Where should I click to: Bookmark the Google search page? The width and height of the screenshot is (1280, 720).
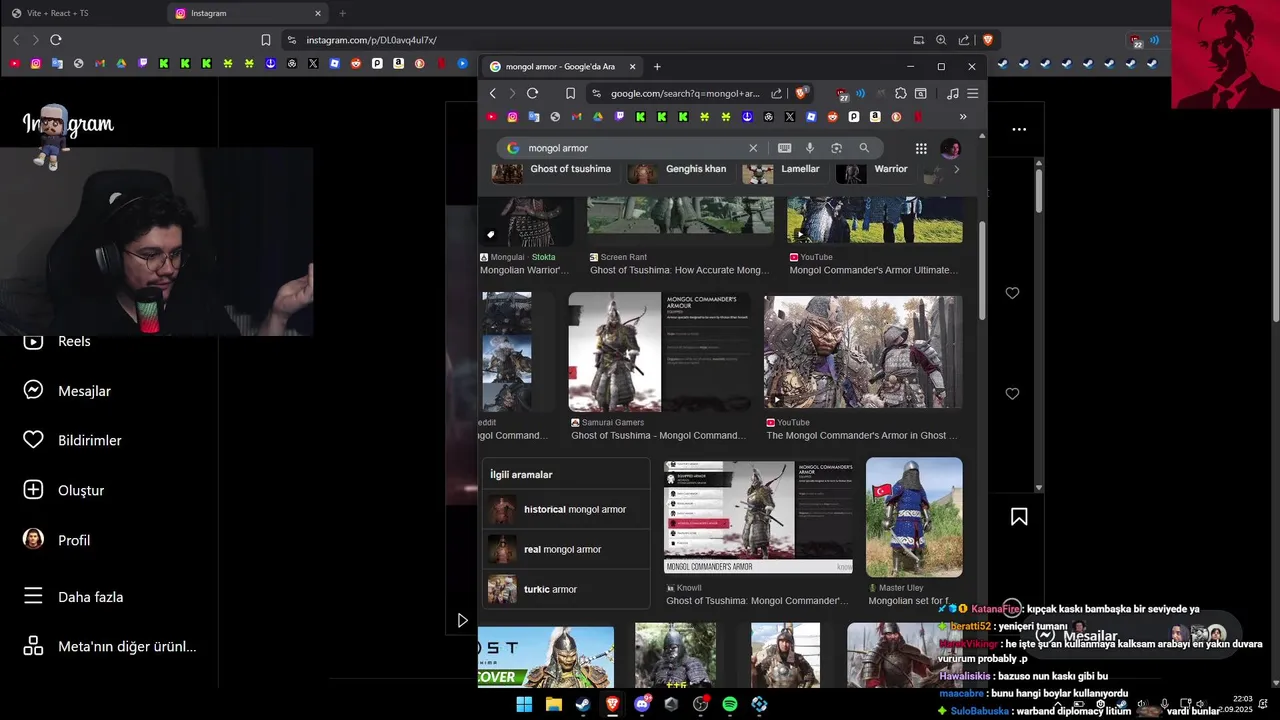point(570,93)
